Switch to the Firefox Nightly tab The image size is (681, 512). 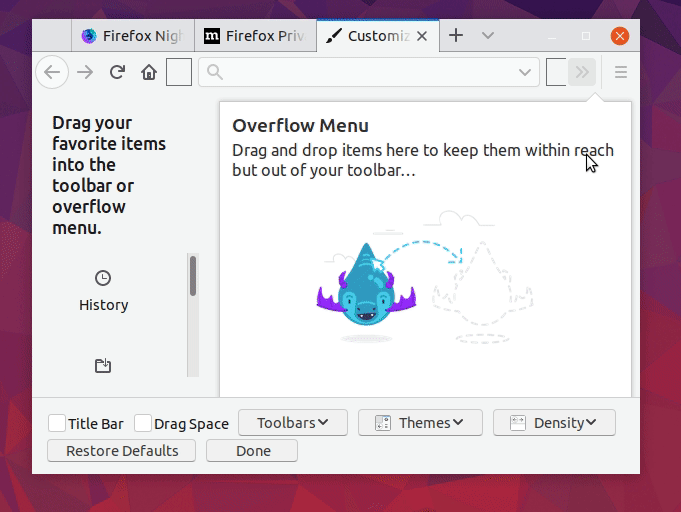tap(132, 36)
